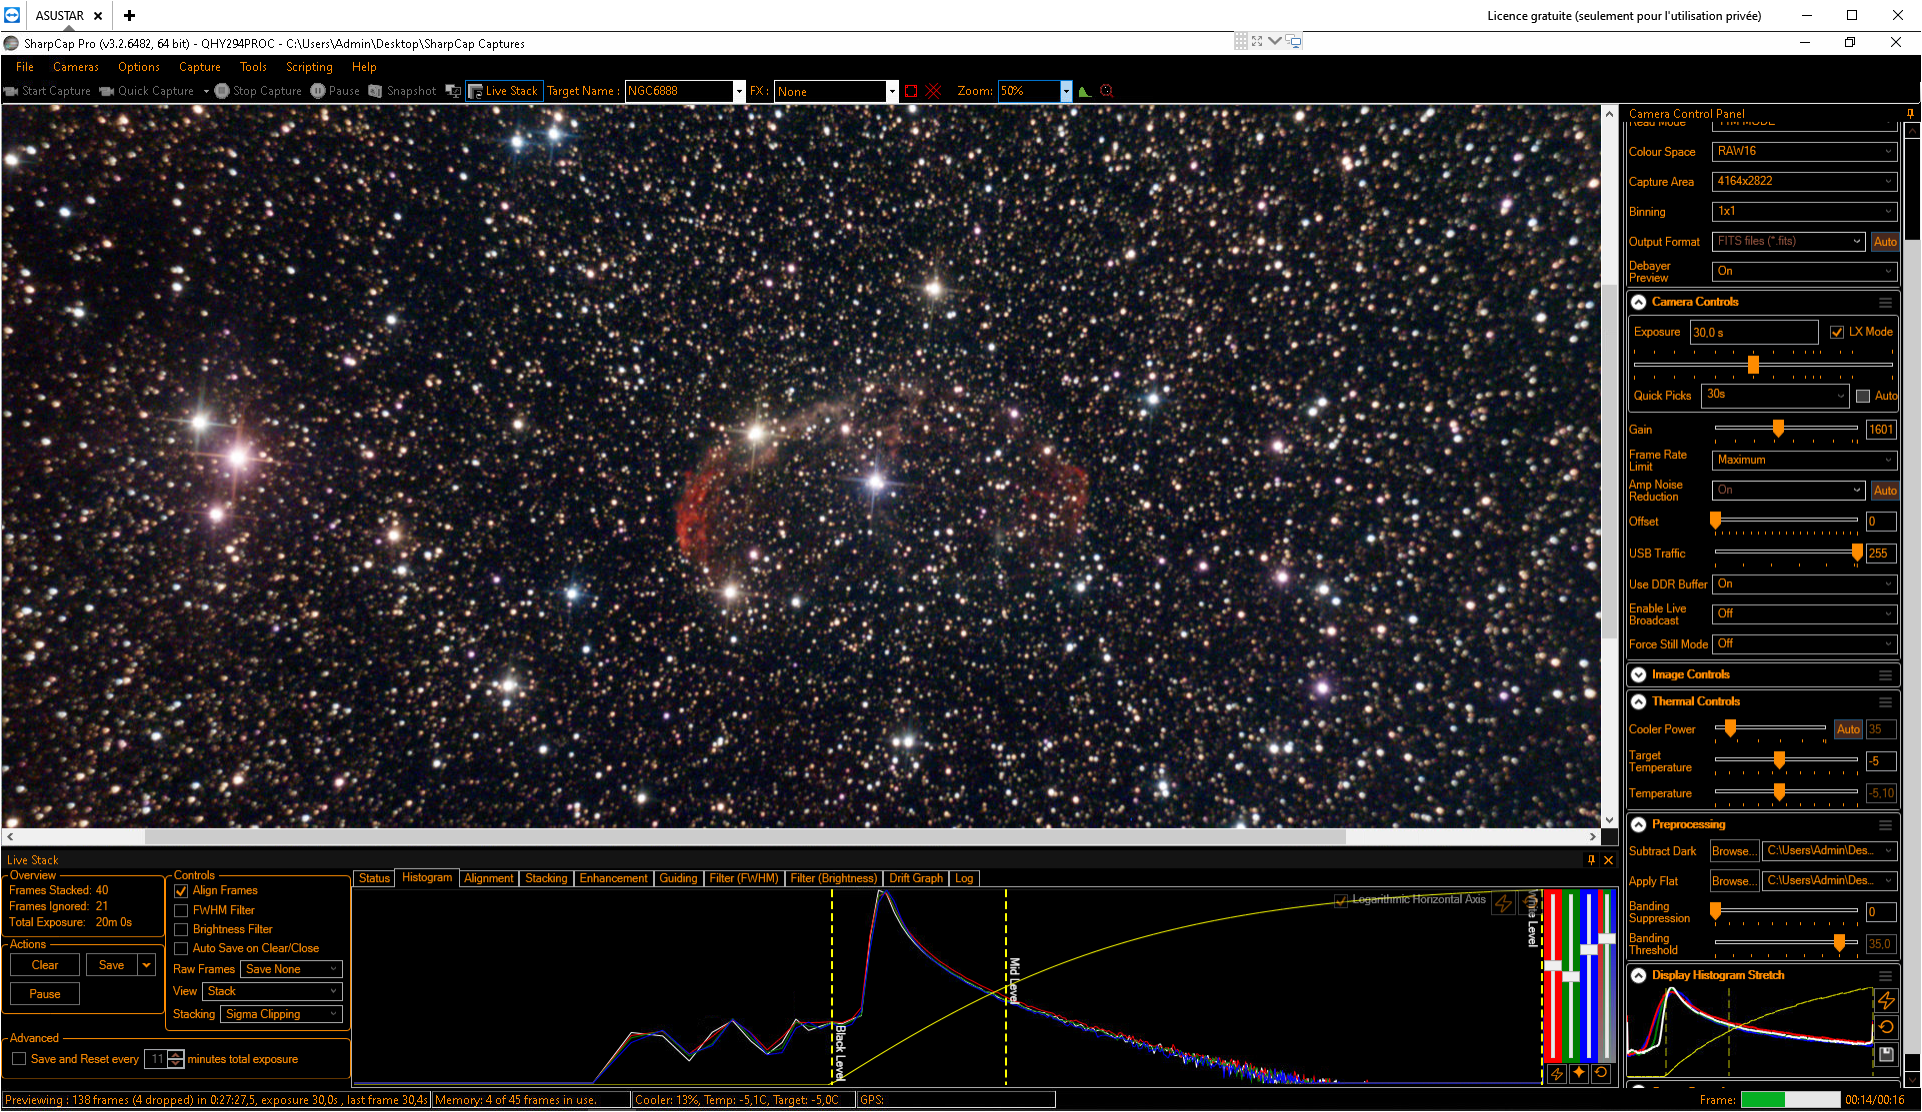This screenshot has width=1922, height=1112.
Task: Enable the Brightness Filter checkbox
Action: point(181,930)
